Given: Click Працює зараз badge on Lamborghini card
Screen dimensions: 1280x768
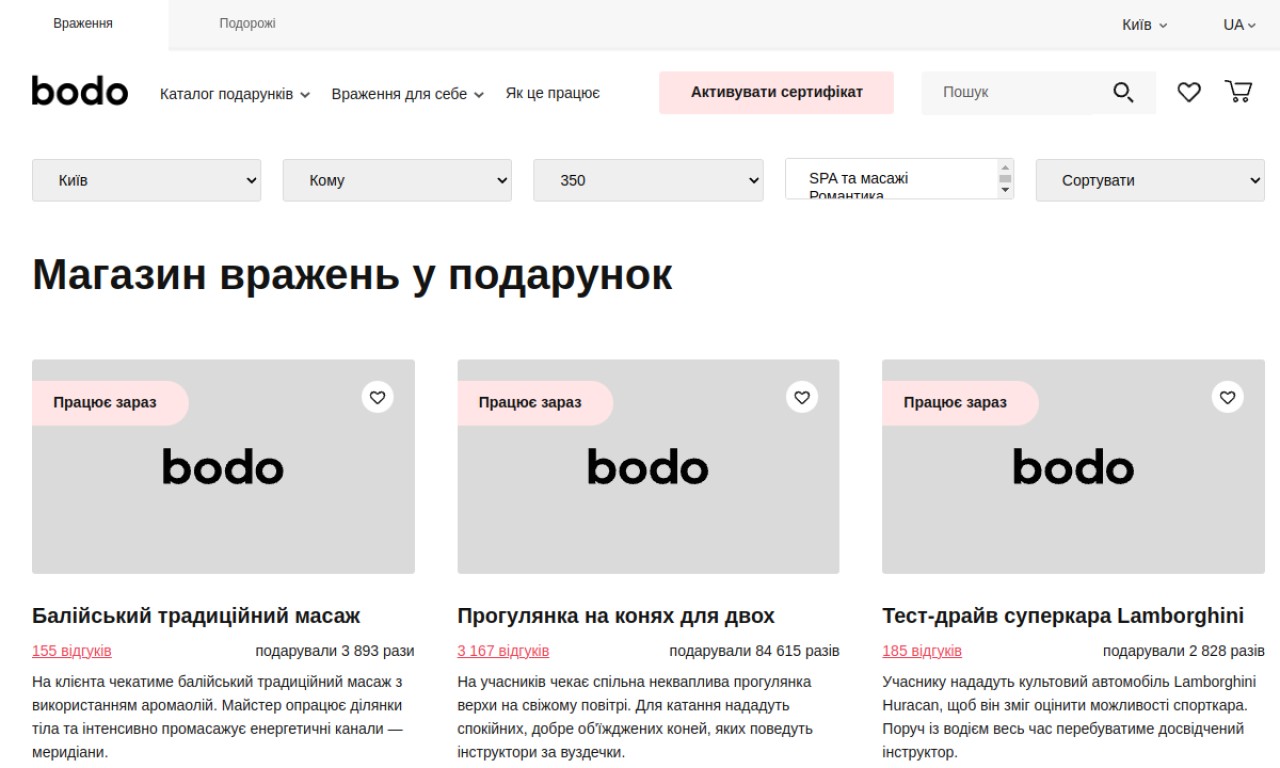Looking at the screenshot, I should point(958,403).
